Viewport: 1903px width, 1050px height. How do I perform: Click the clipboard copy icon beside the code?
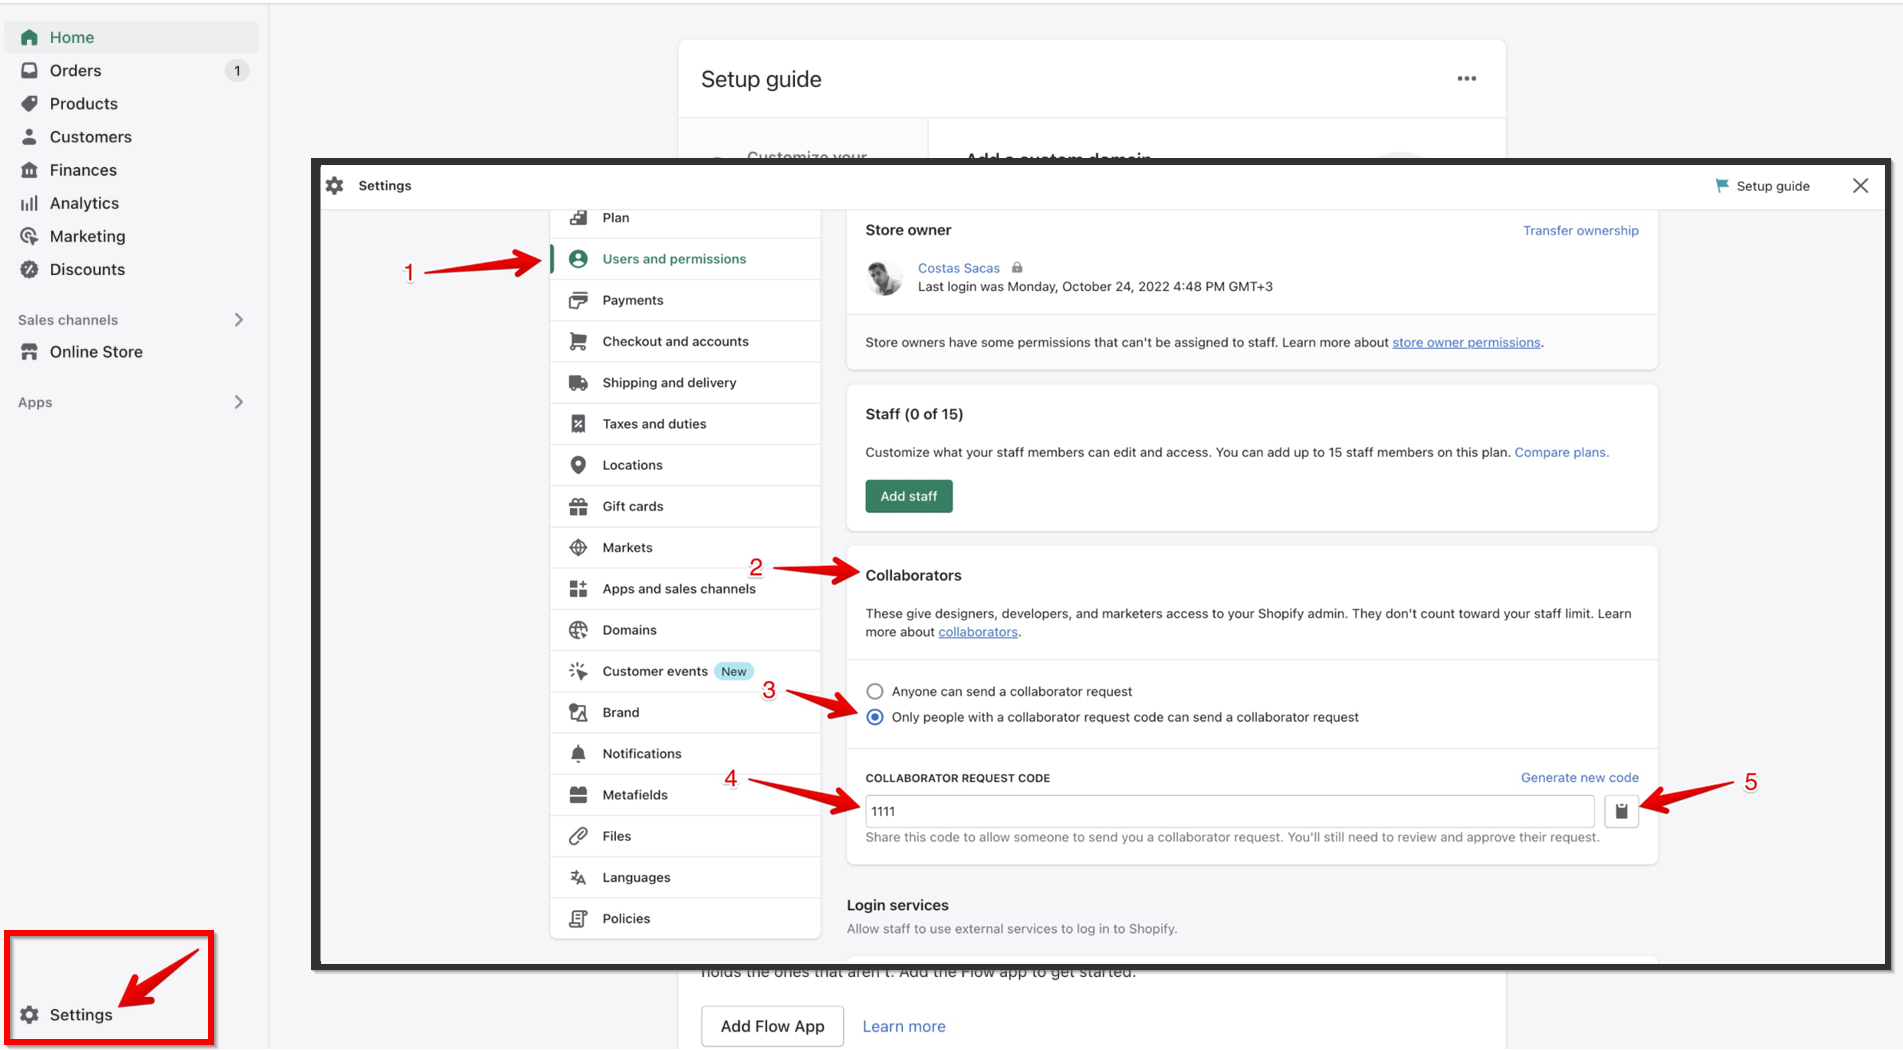tap(1621, 811)
